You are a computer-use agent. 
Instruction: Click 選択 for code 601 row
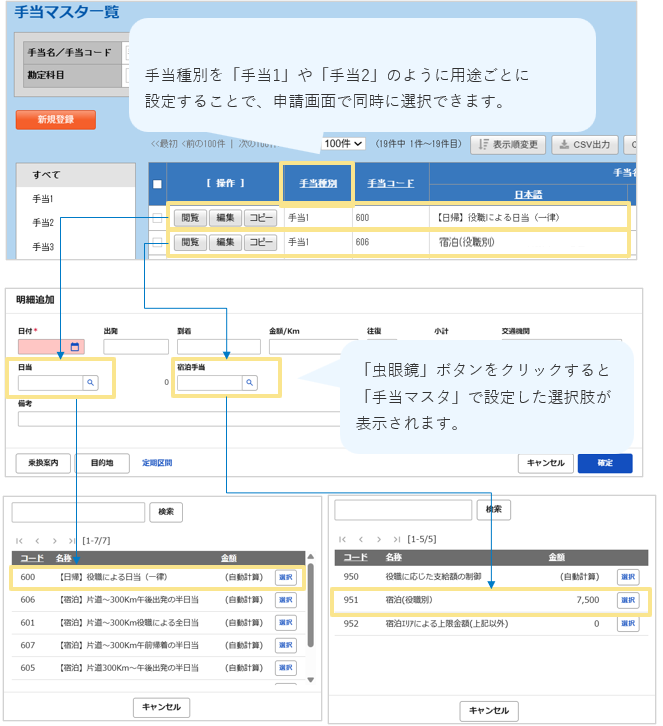tap(286, 623)
